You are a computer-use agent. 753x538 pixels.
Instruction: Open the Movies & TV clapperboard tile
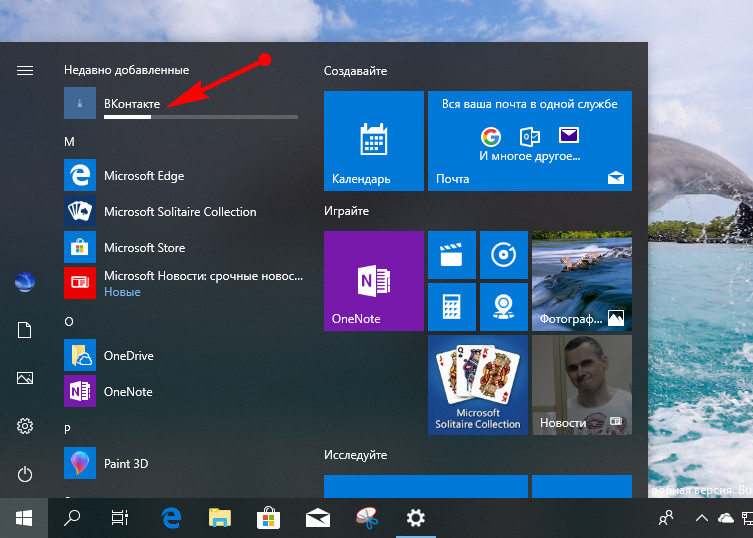click(x=451, y=255)
